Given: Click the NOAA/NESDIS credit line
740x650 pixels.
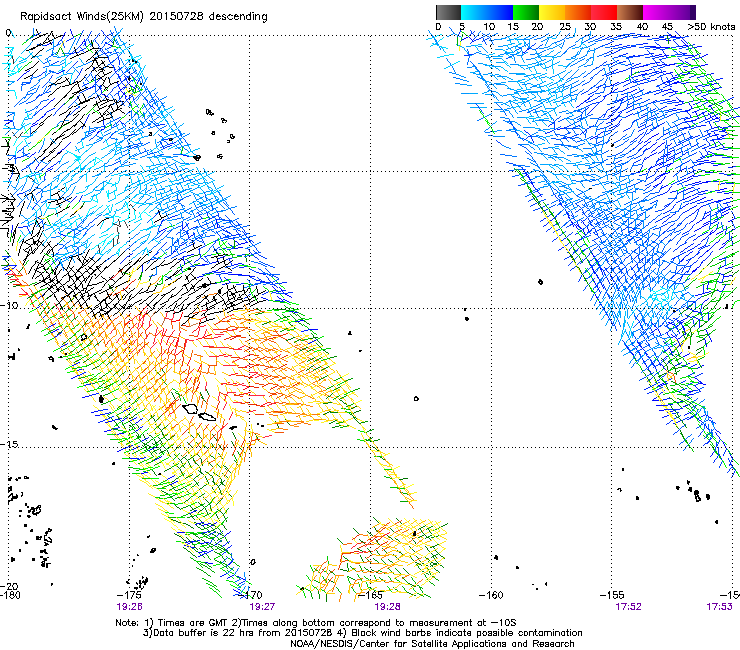Looking at the screenshot, I should (x=432, y=644).
